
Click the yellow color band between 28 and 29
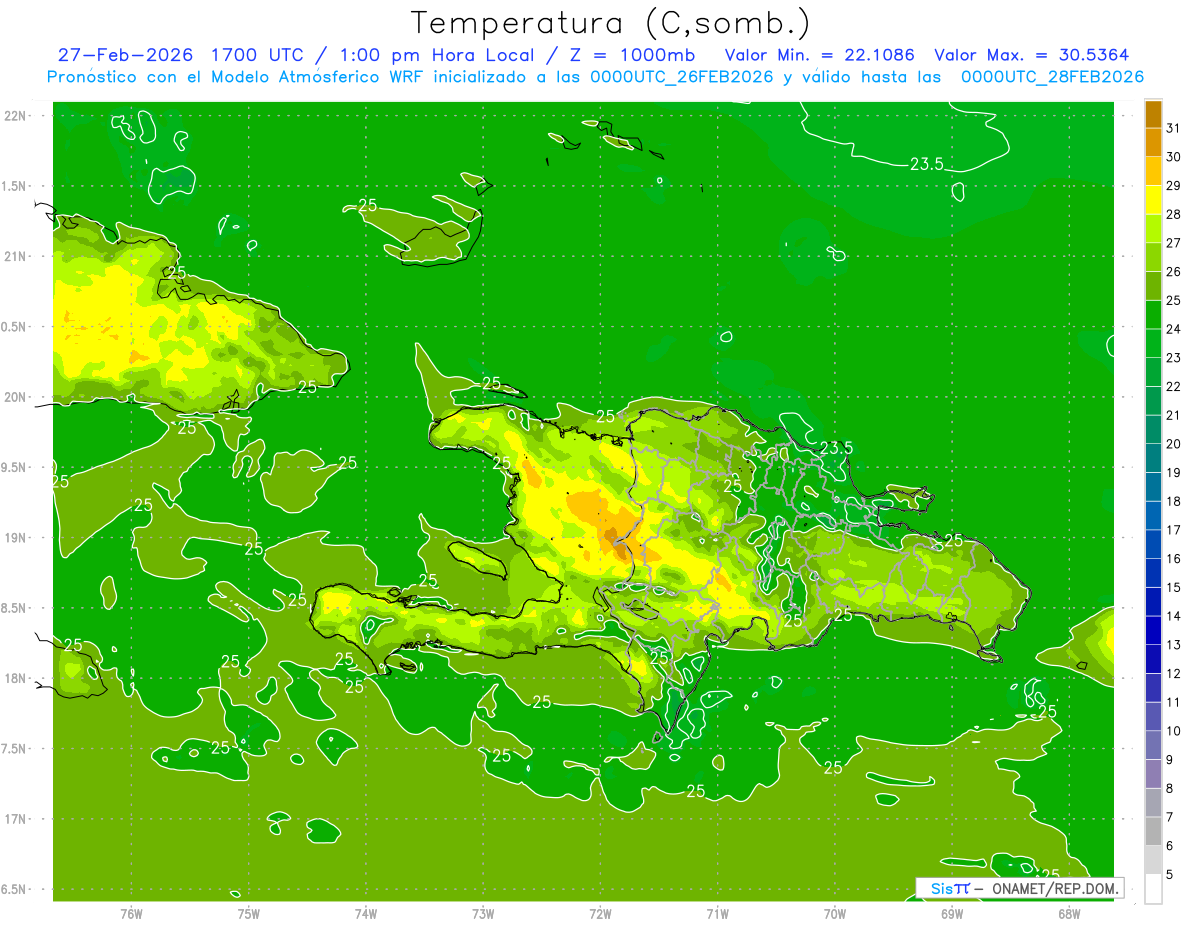[x=1154, y=200]
